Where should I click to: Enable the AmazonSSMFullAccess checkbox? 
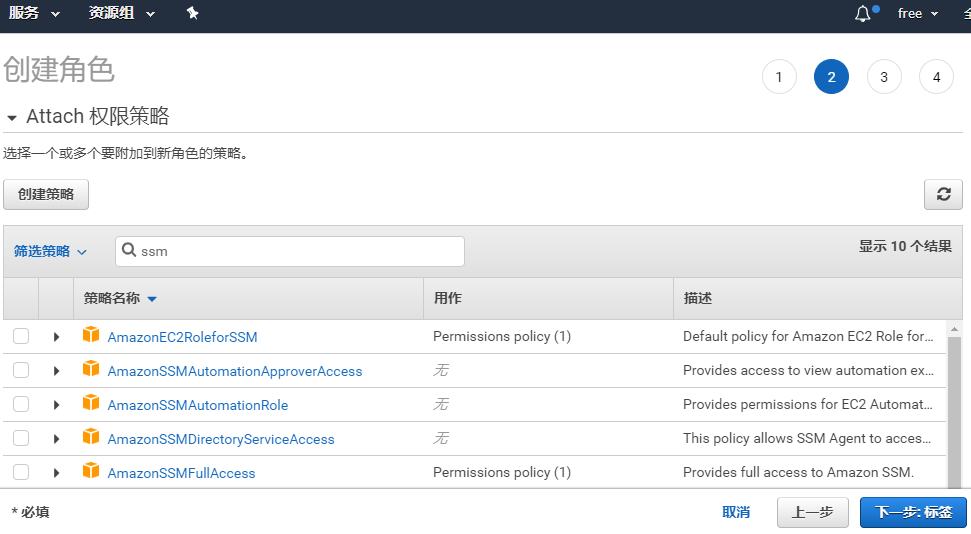[x=21, y=473]
